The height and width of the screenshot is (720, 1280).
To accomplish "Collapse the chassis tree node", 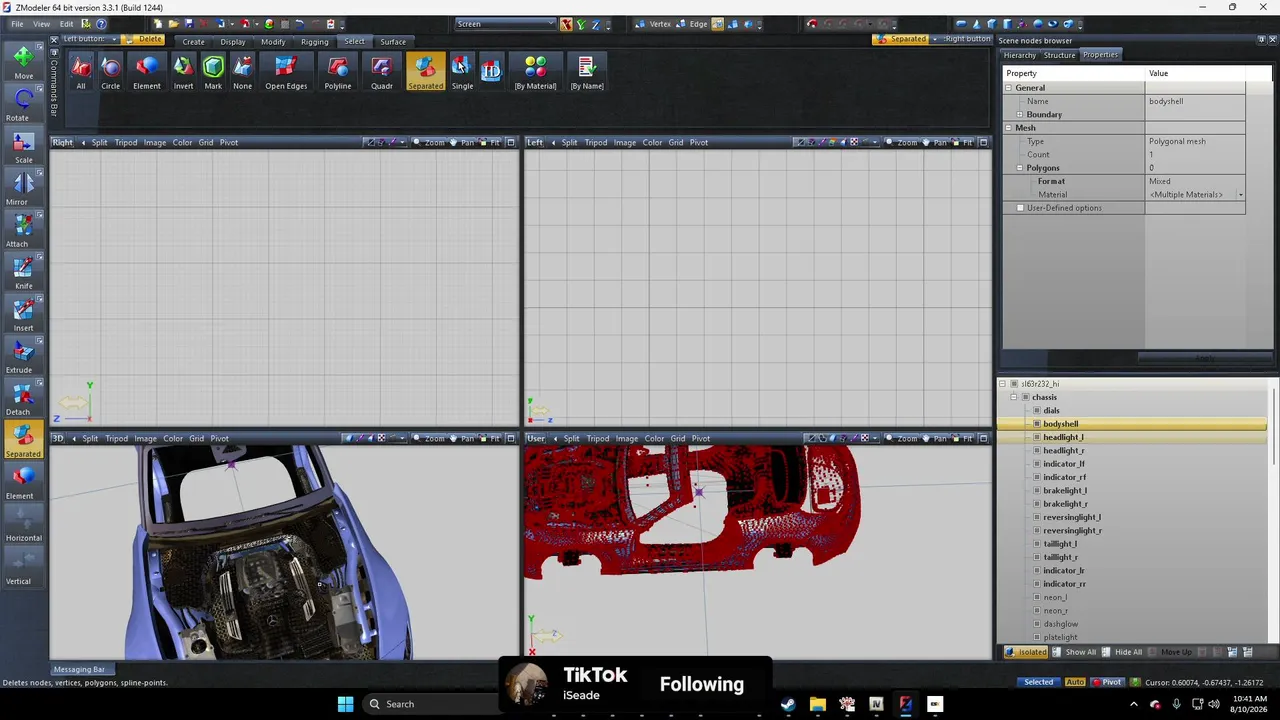I will pos(1014,397).
